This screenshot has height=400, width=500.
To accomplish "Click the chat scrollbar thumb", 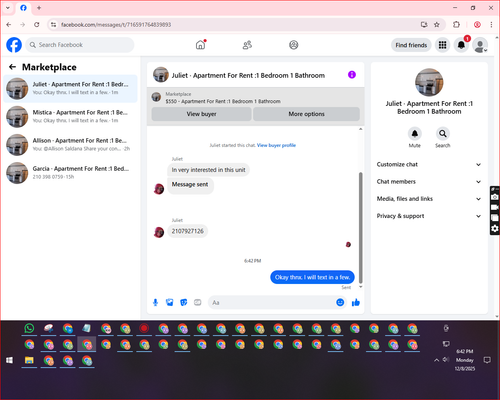I will (x=360, y=228).
